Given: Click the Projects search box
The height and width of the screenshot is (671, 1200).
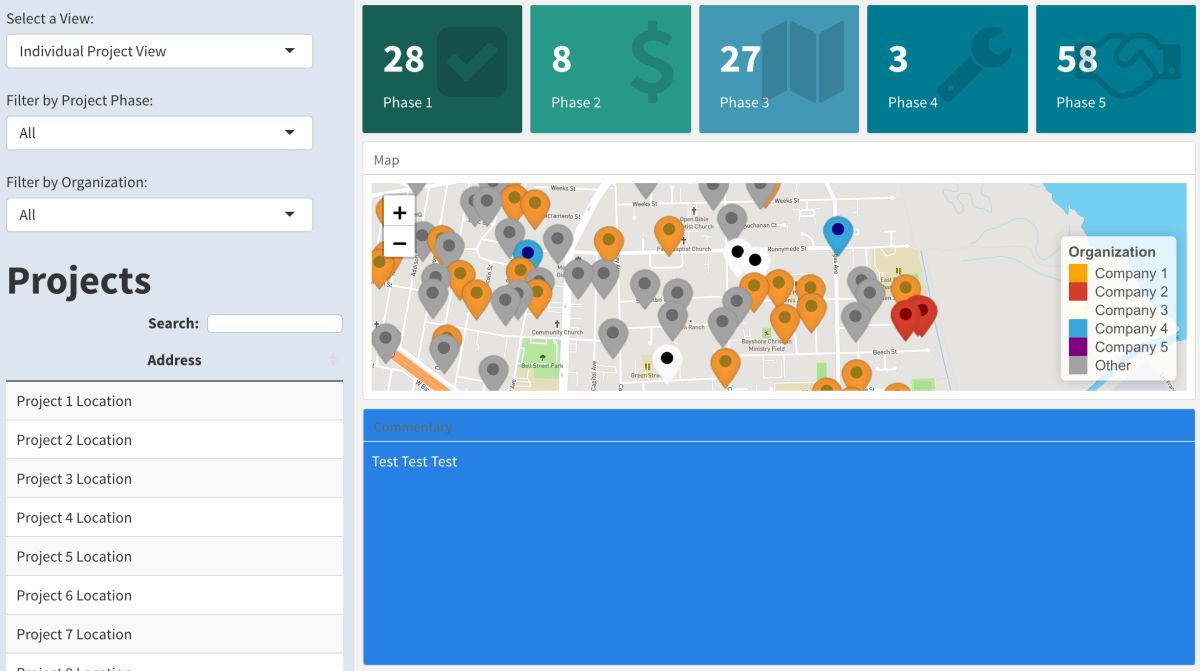Looking at the screenshot, I should [x=275, y=324].
